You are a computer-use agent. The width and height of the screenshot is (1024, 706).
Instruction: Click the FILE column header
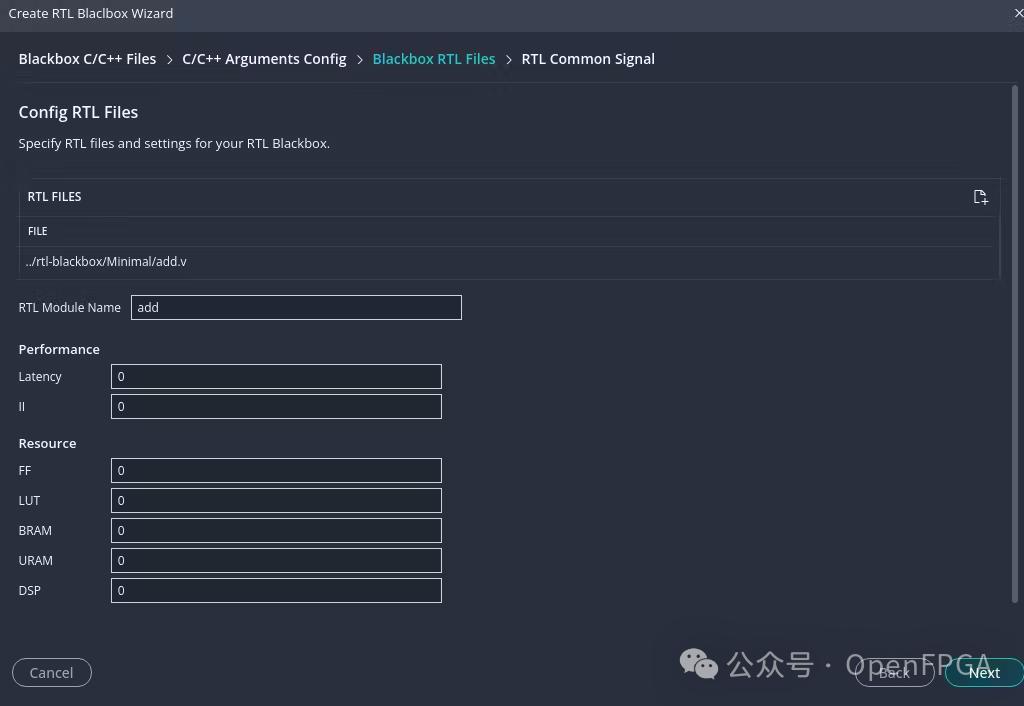38,231
